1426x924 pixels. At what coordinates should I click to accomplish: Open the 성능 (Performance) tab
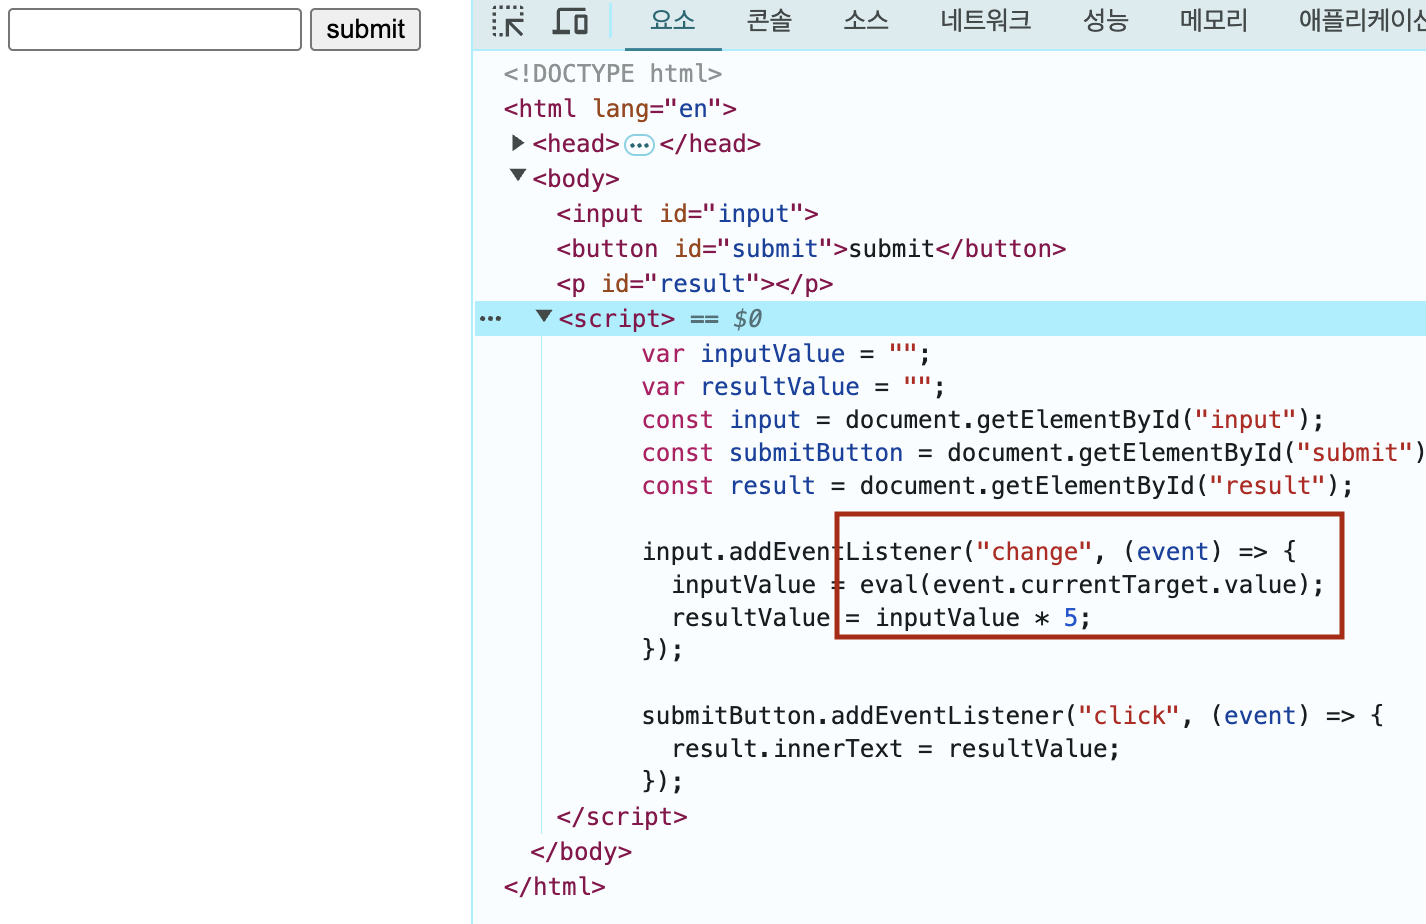(1106, 21)
